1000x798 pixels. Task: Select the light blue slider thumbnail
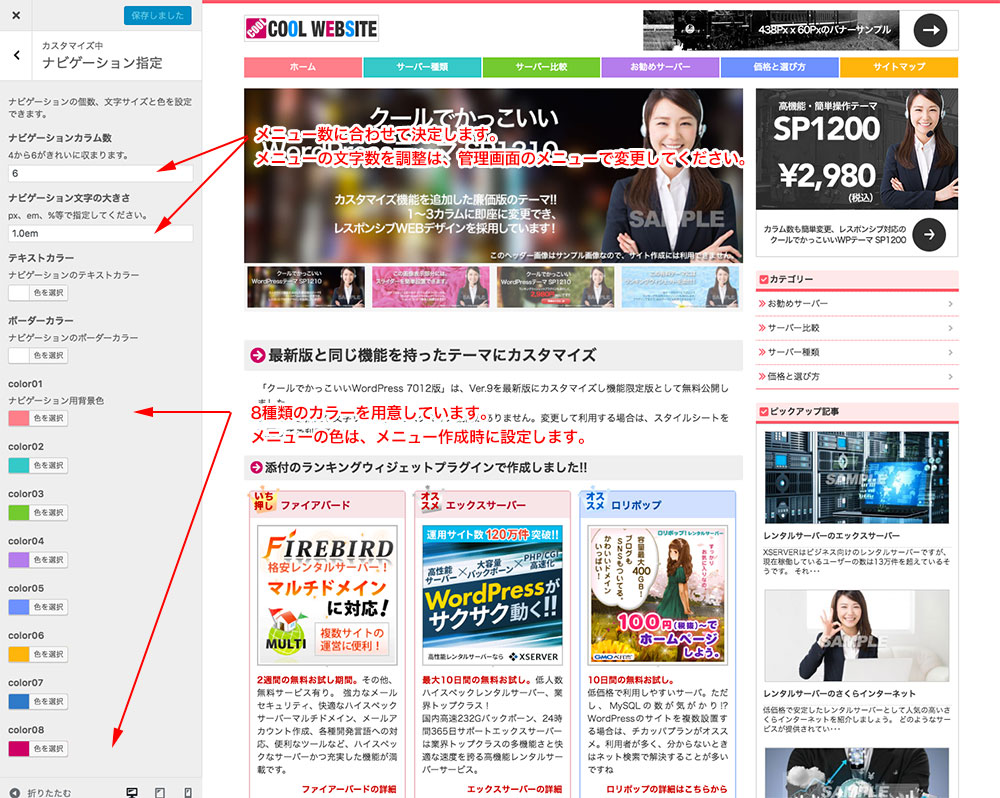pyautogui.click(x=680, y=287)
